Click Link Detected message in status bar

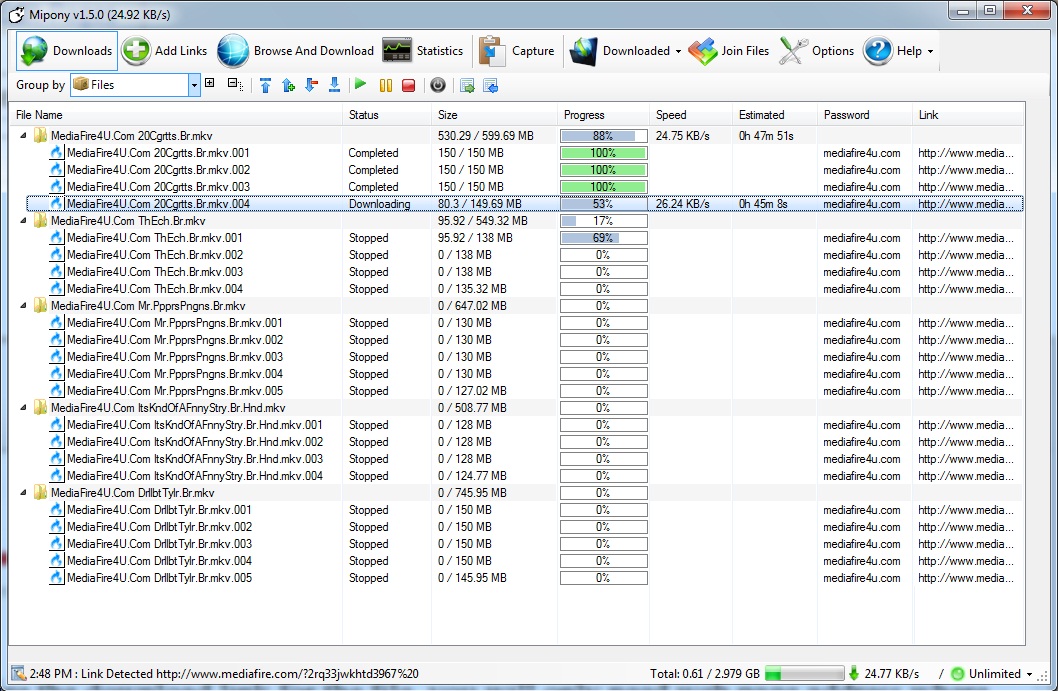click(x=224, y=673)
